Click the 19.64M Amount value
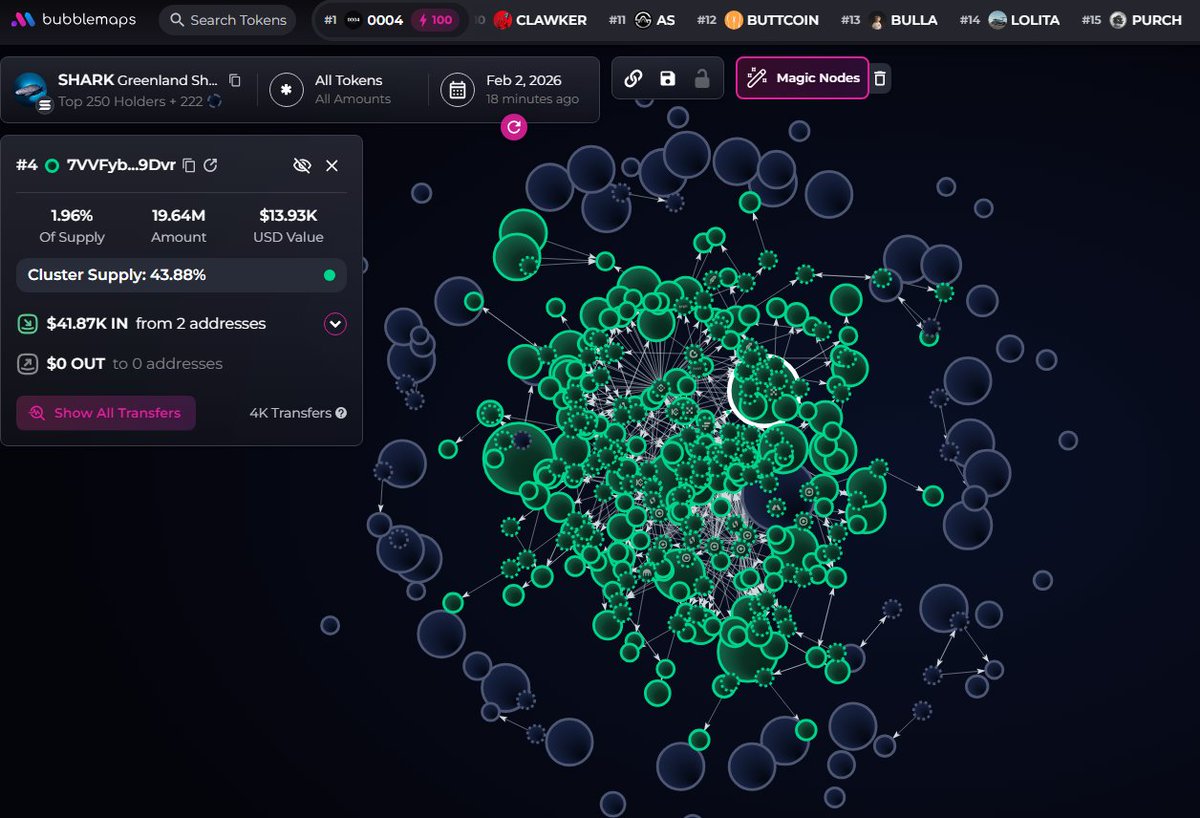Image resolution: width=1200 pixels, height=818 pixels. pyautogui.click(x=179, y=215)
